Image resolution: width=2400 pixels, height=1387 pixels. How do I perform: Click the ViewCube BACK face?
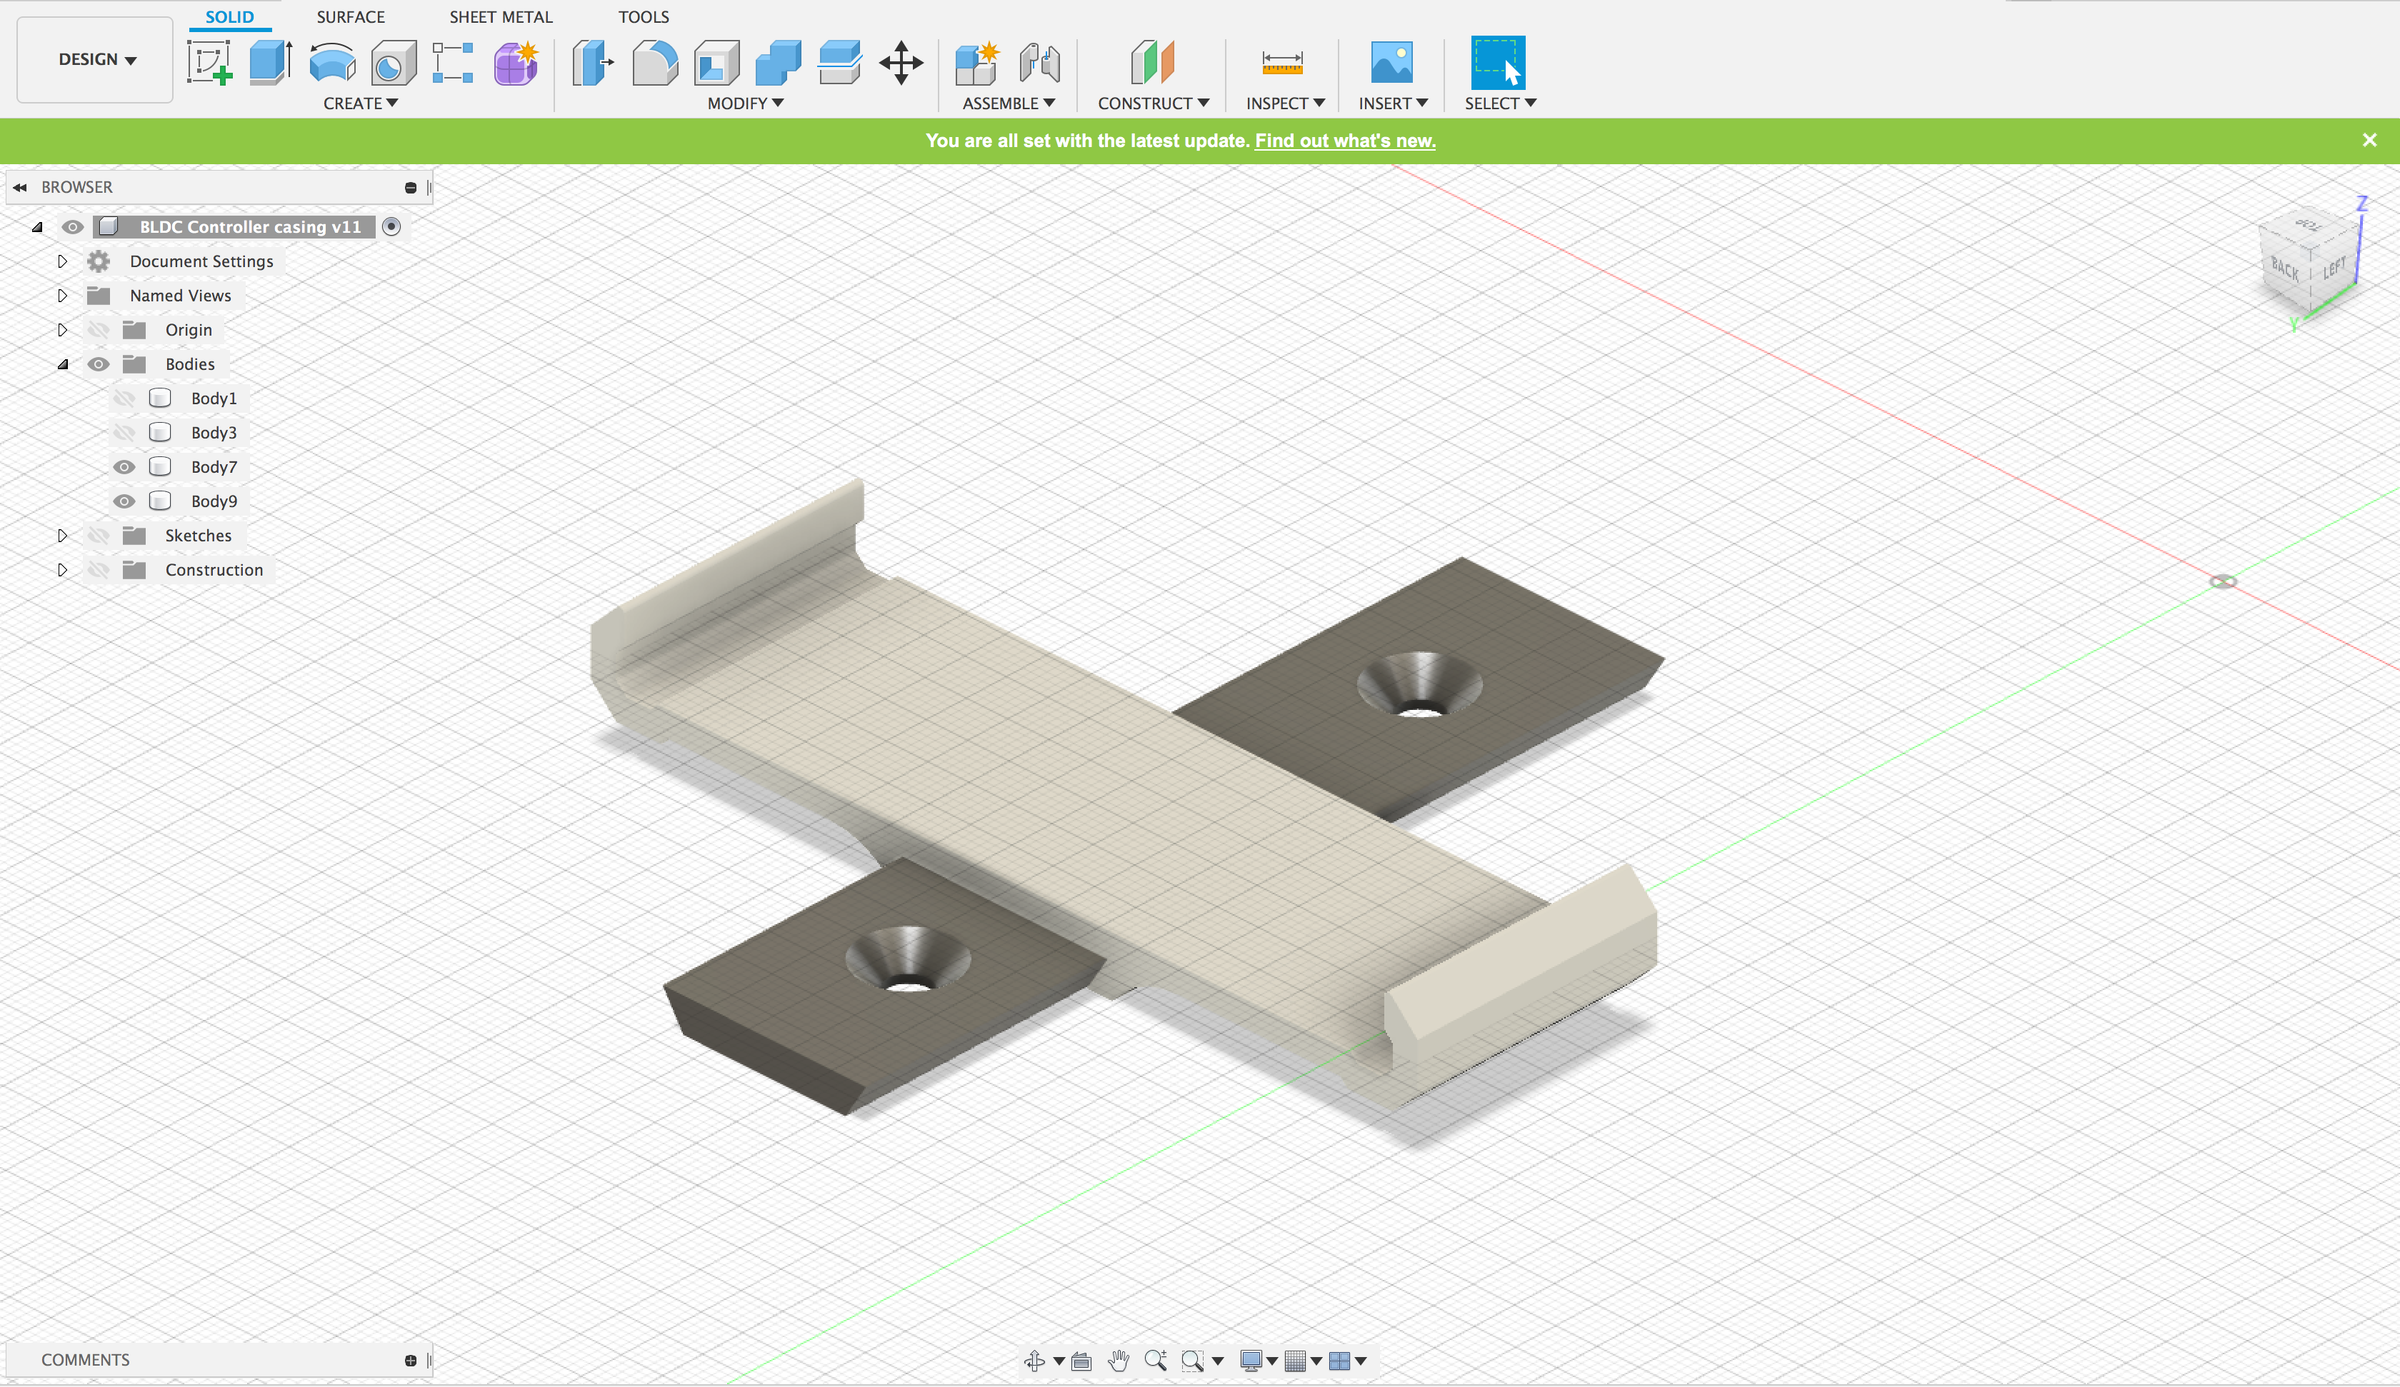click(x=2285, y=268)
